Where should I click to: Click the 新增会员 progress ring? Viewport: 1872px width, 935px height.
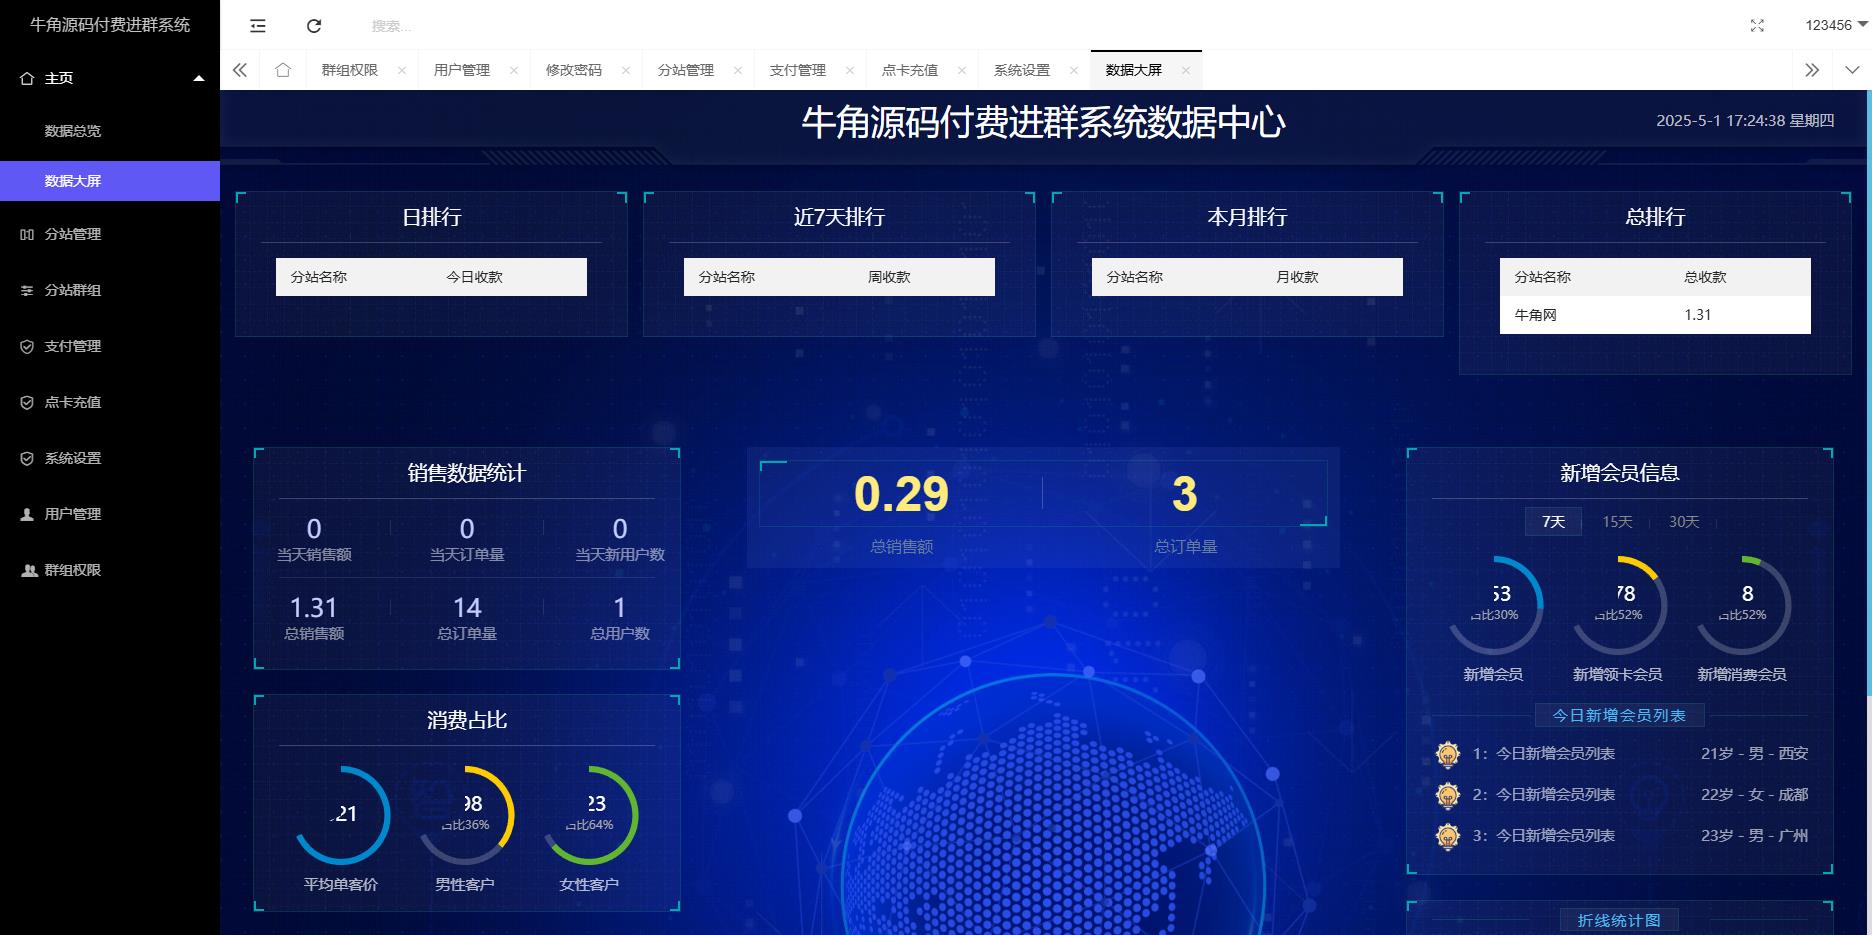click(1494, 605)
